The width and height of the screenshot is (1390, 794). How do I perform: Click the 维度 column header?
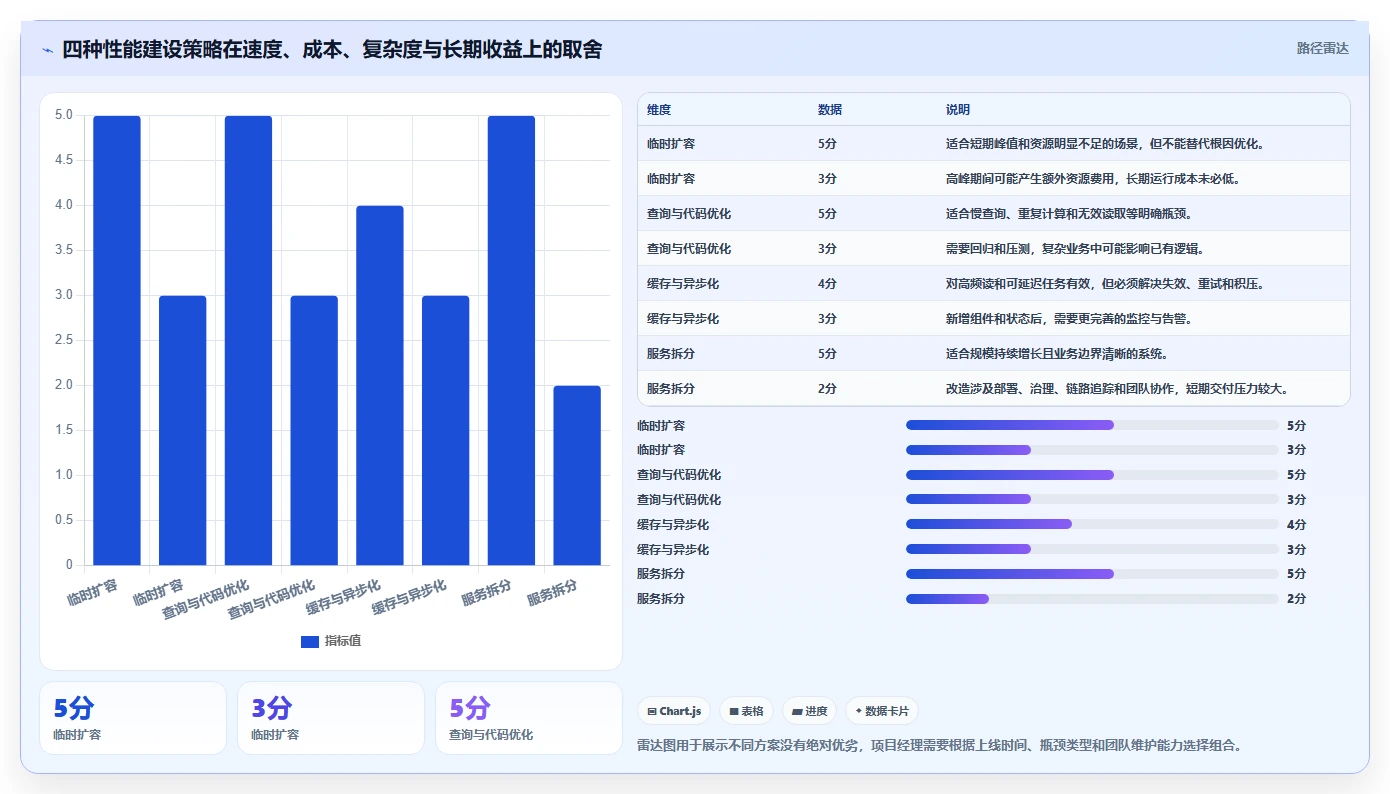[659, 110]
